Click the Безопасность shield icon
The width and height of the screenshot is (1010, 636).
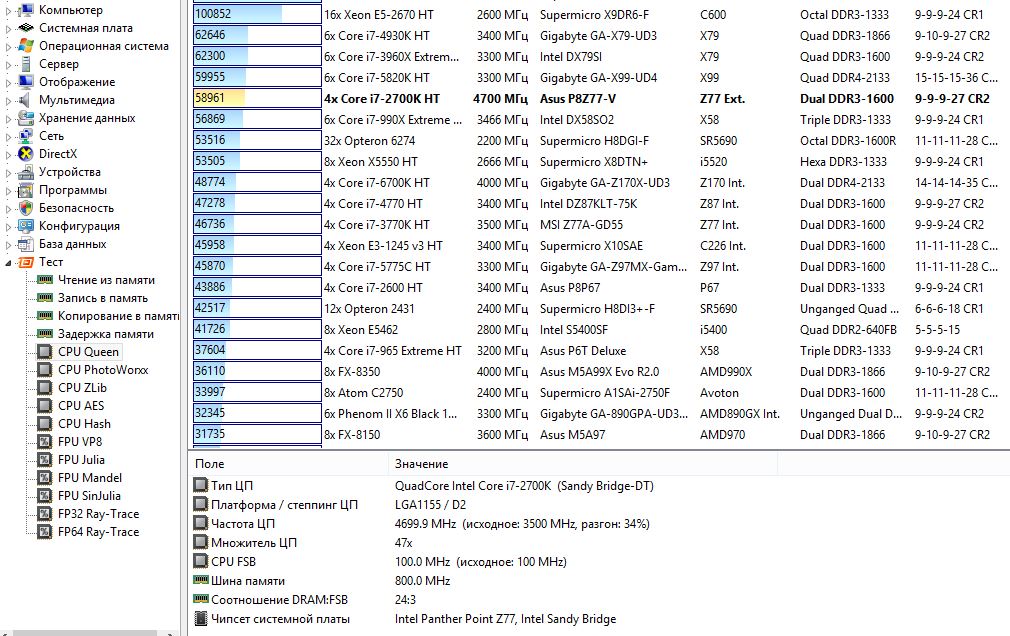click(26, 208)
